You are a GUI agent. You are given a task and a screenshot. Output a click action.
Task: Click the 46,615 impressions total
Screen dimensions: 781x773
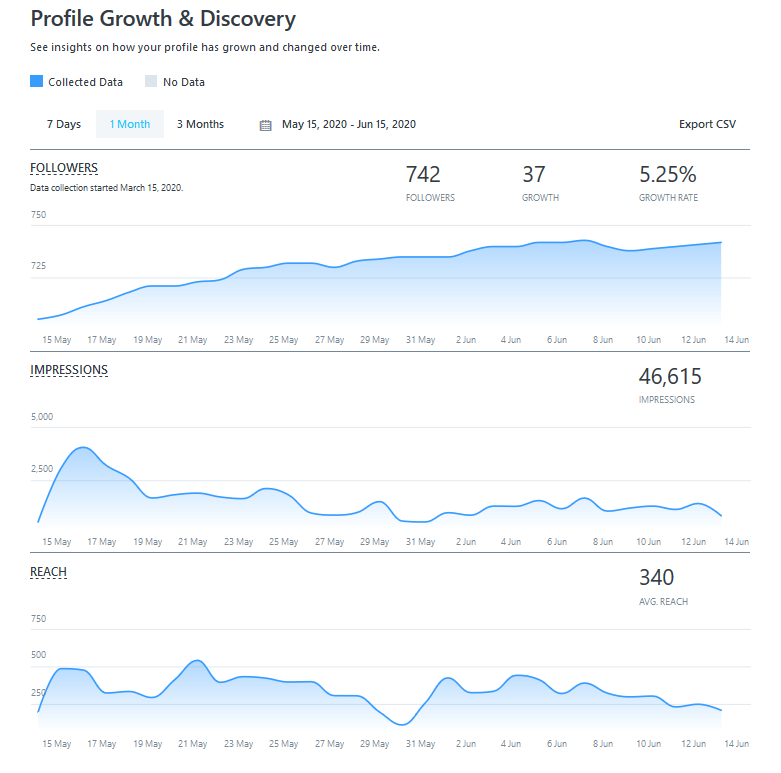[670, 377]
